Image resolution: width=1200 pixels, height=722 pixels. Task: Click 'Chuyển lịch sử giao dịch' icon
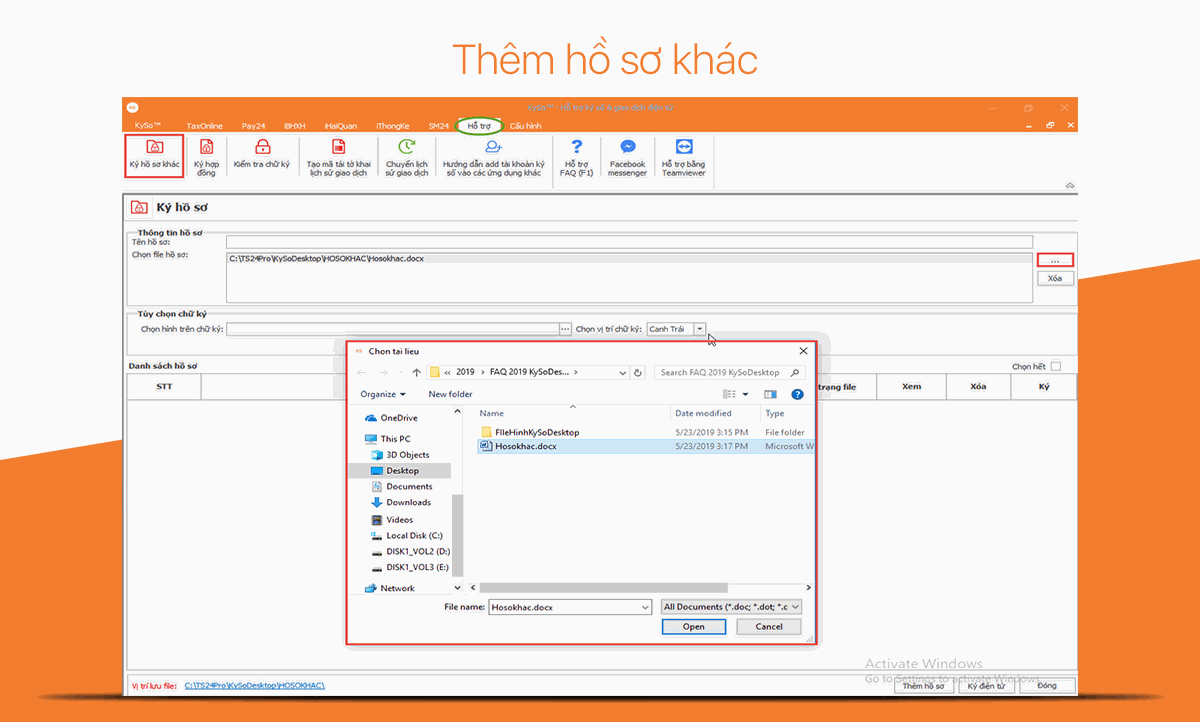407,148
